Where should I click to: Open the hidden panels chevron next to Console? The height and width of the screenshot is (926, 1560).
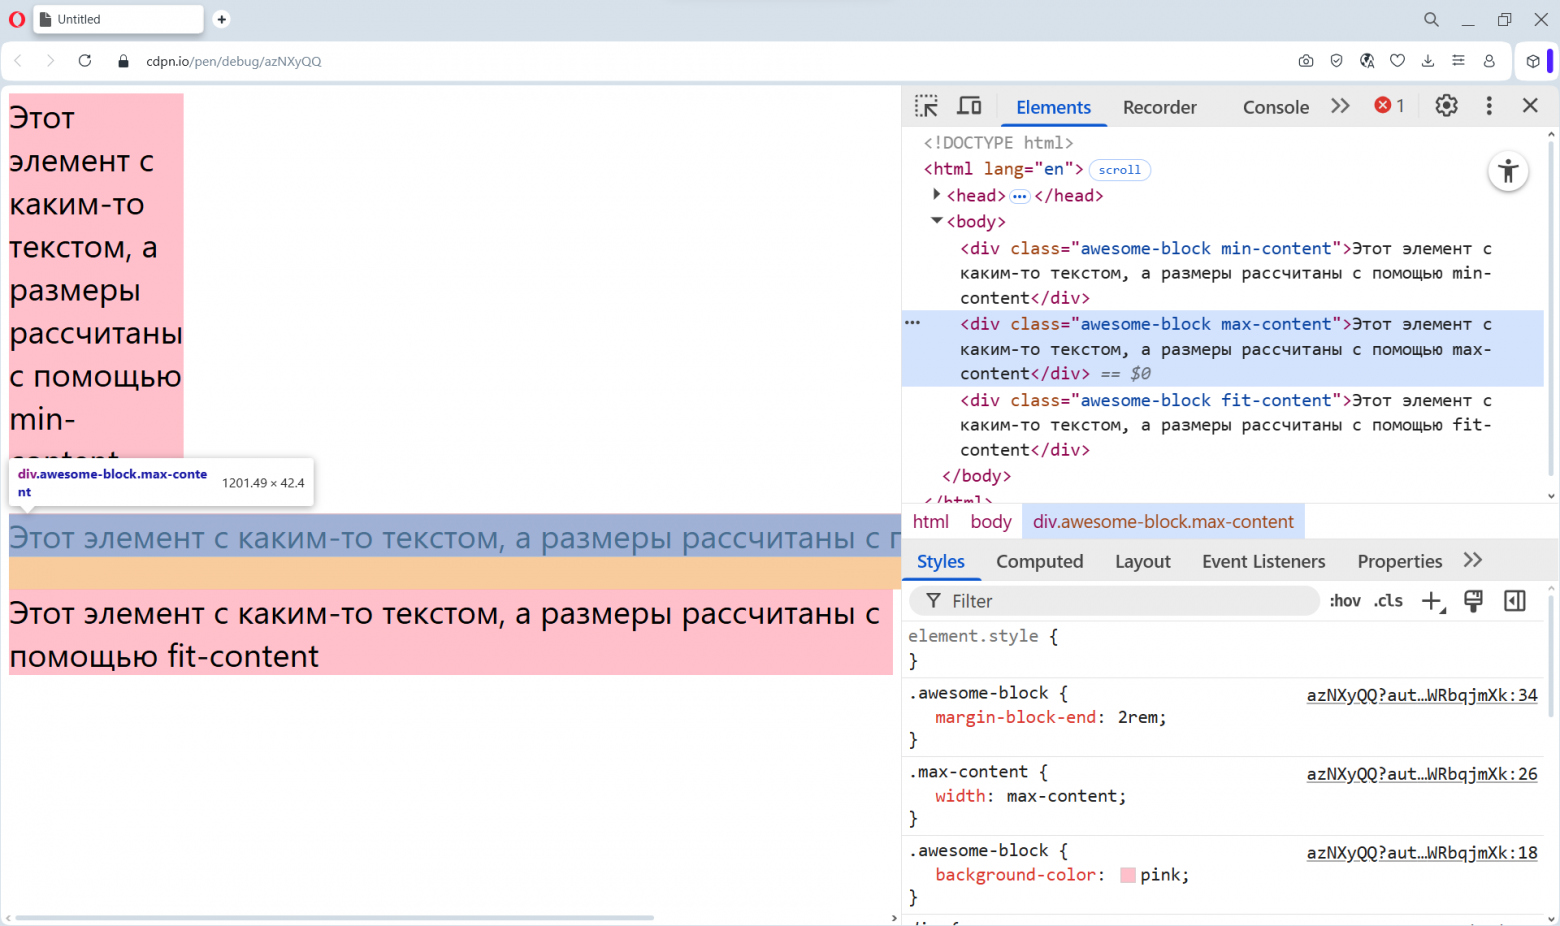1340,105
